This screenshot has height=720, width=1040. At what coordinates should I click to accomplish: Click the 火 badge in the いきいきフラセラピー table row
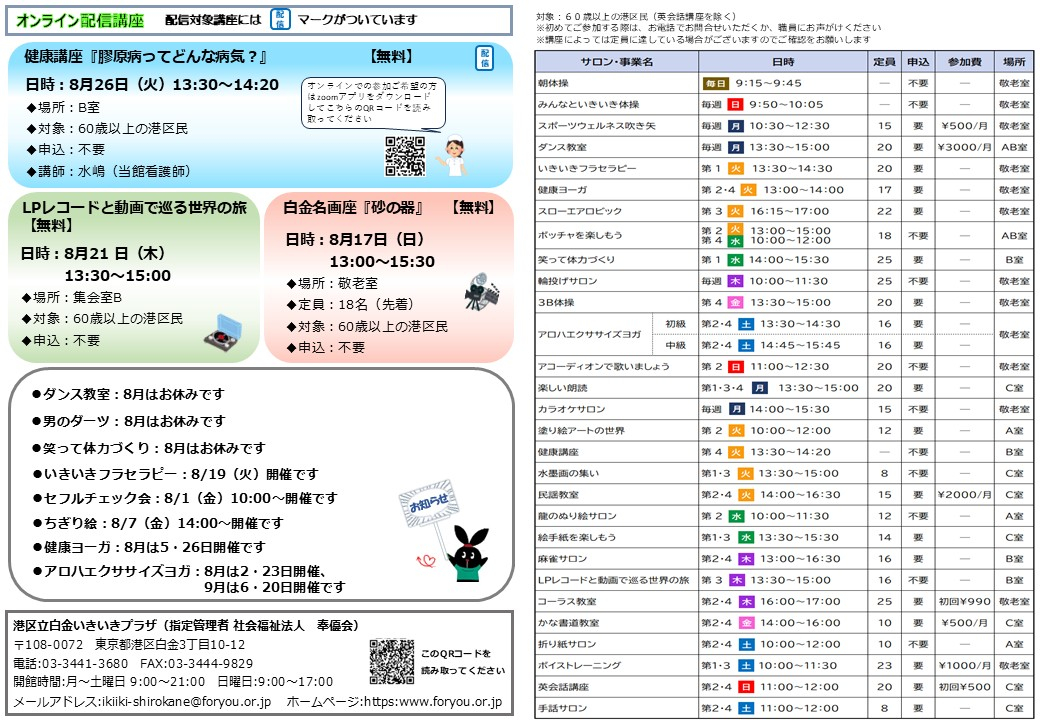(x=735, y=169)
